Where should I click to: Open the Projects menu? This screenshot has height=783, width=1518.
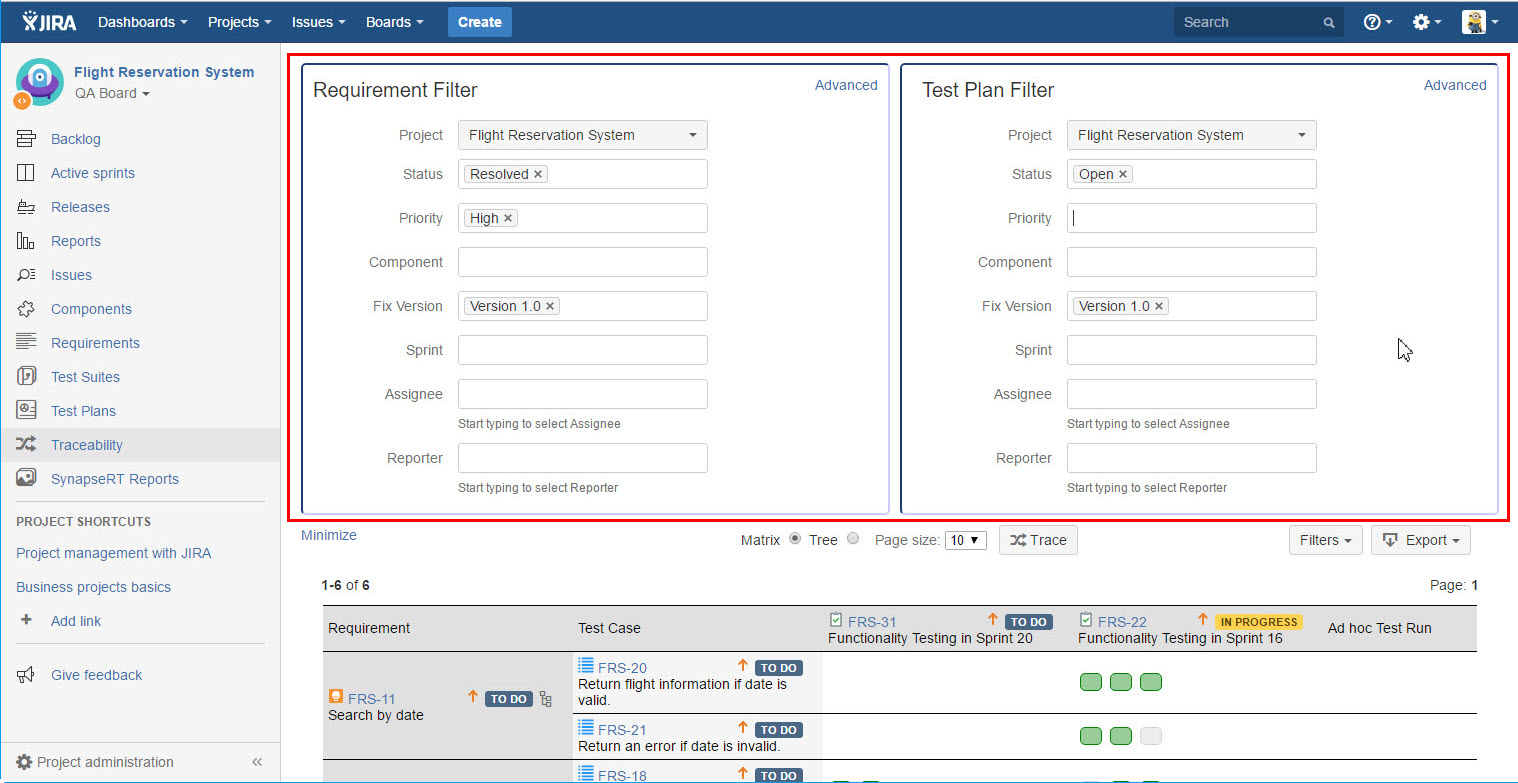tap(240, 22)
